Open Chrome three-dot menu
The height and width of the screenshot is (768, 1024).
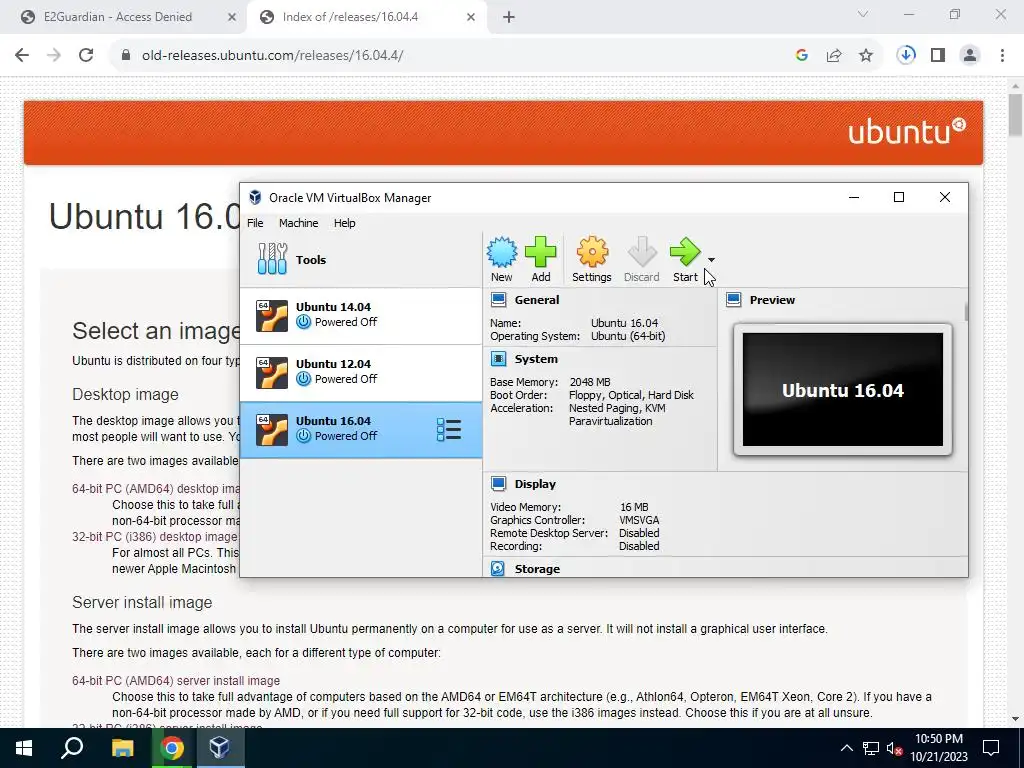(1002, 56)
